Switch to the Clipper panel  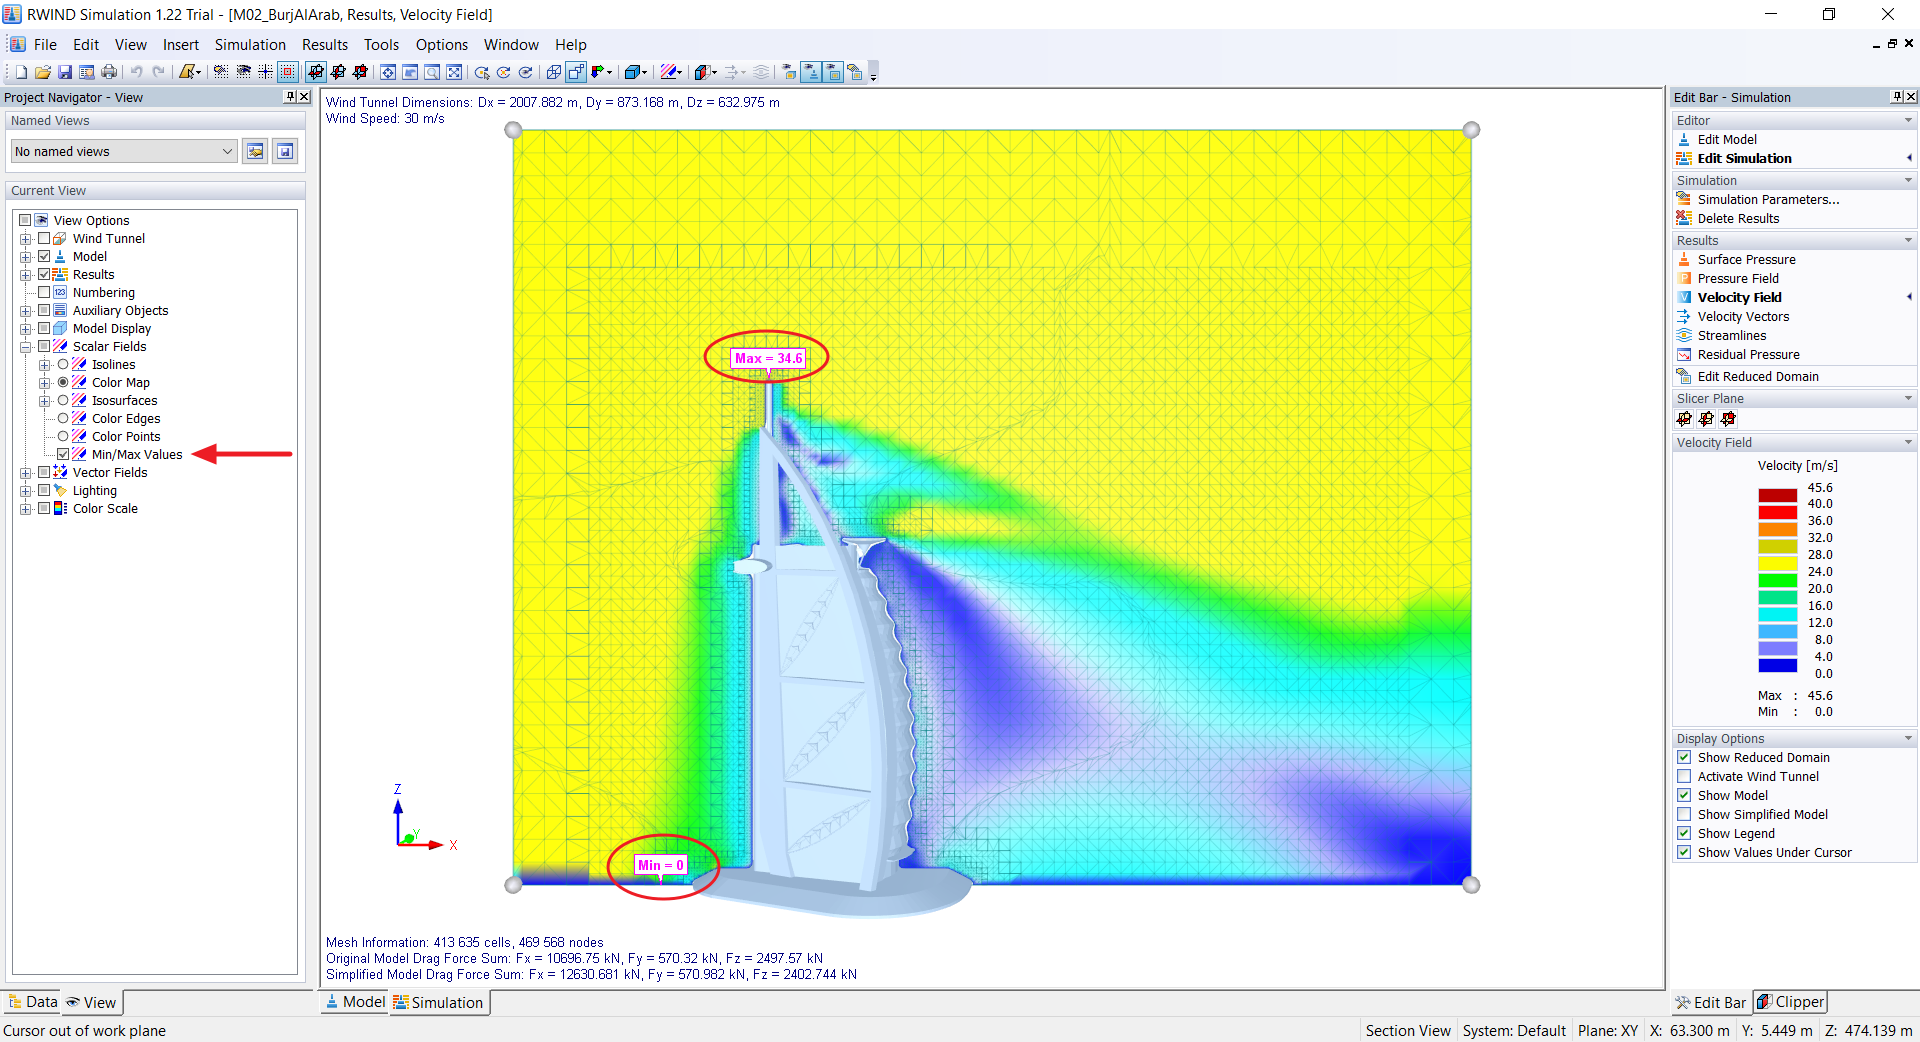coord(1789,1002)
